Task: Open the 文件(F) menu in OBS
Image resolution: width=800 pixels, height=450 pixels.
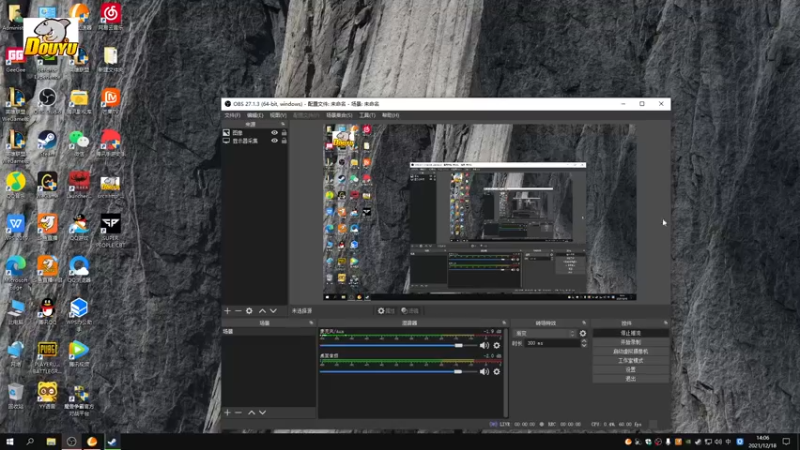Action: click(232, 115)
